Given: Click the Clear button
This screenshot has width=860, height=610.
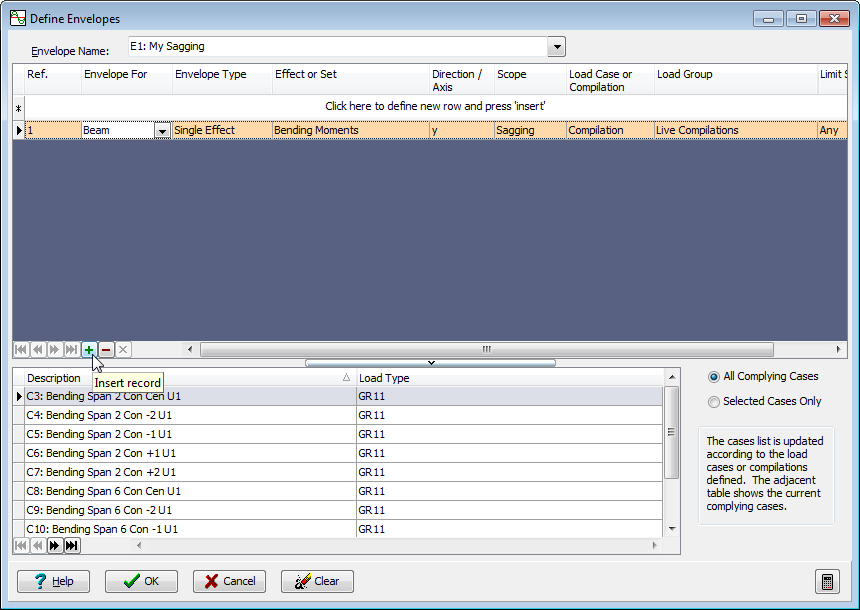Looking at the screenshot, I should [317, 581].
